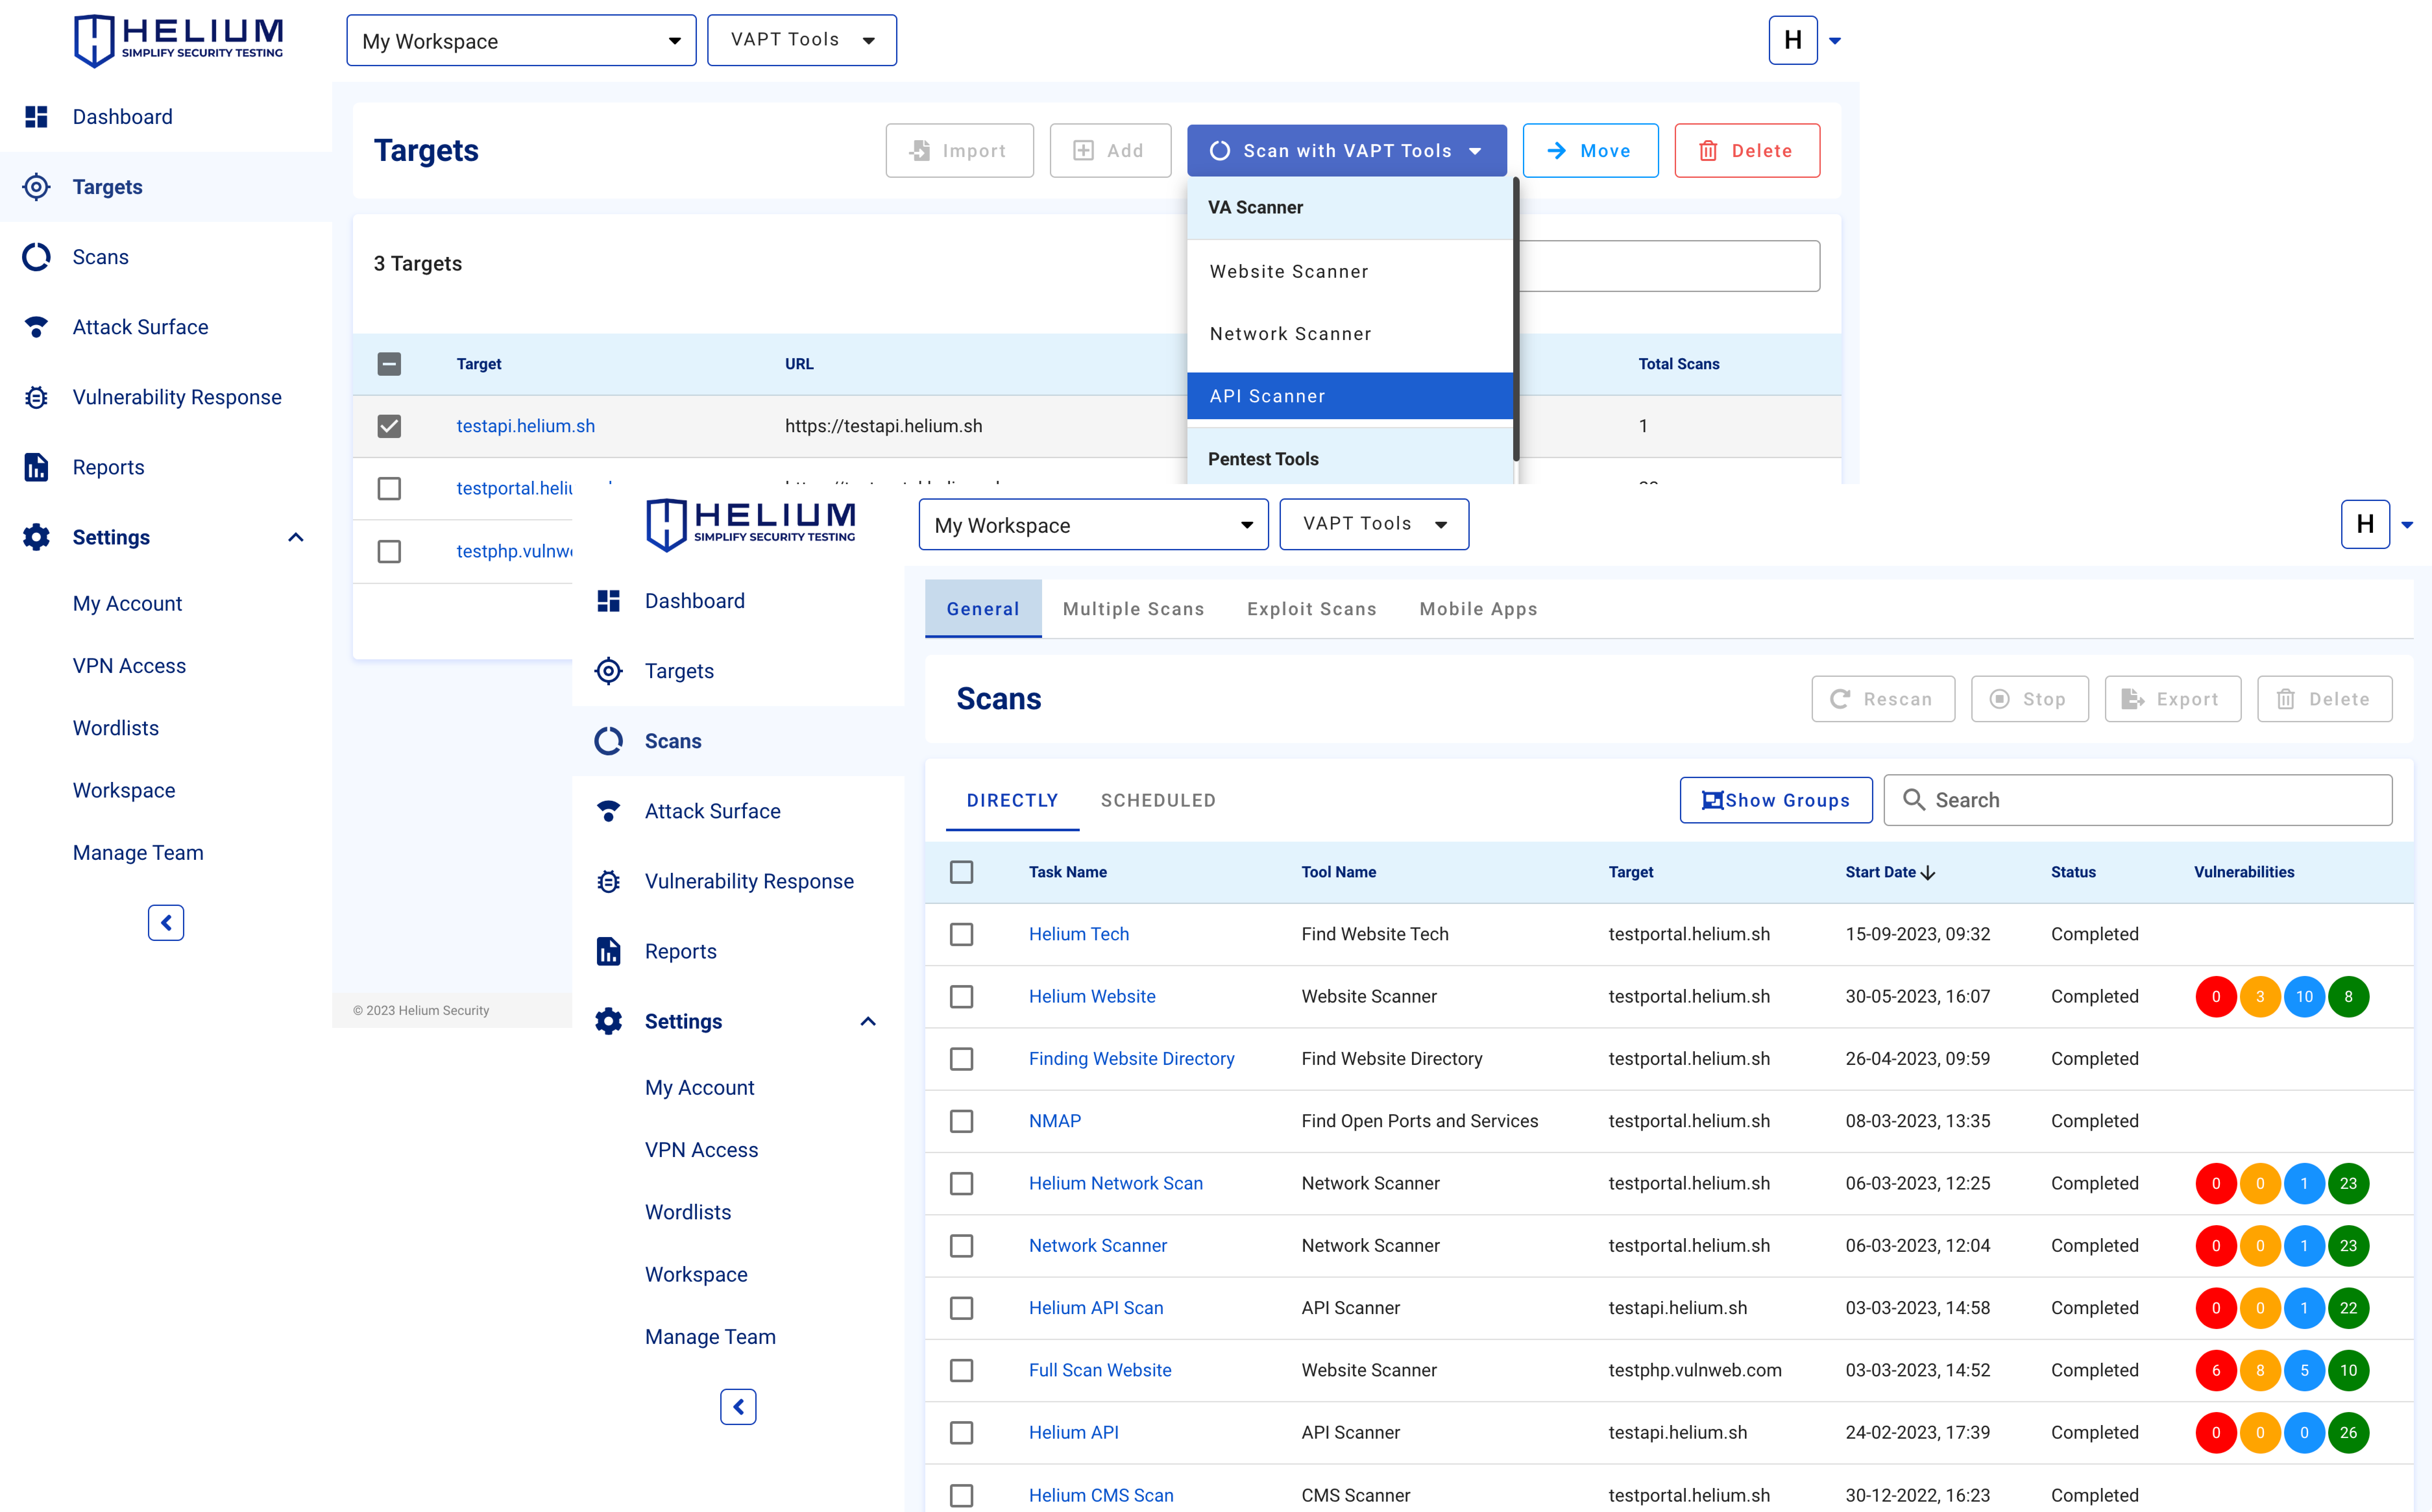The width and height of the screenshot is (2432, 1512).
Task: Click the Dashboard grid icon in top sidebar
Action: (36, 117)
